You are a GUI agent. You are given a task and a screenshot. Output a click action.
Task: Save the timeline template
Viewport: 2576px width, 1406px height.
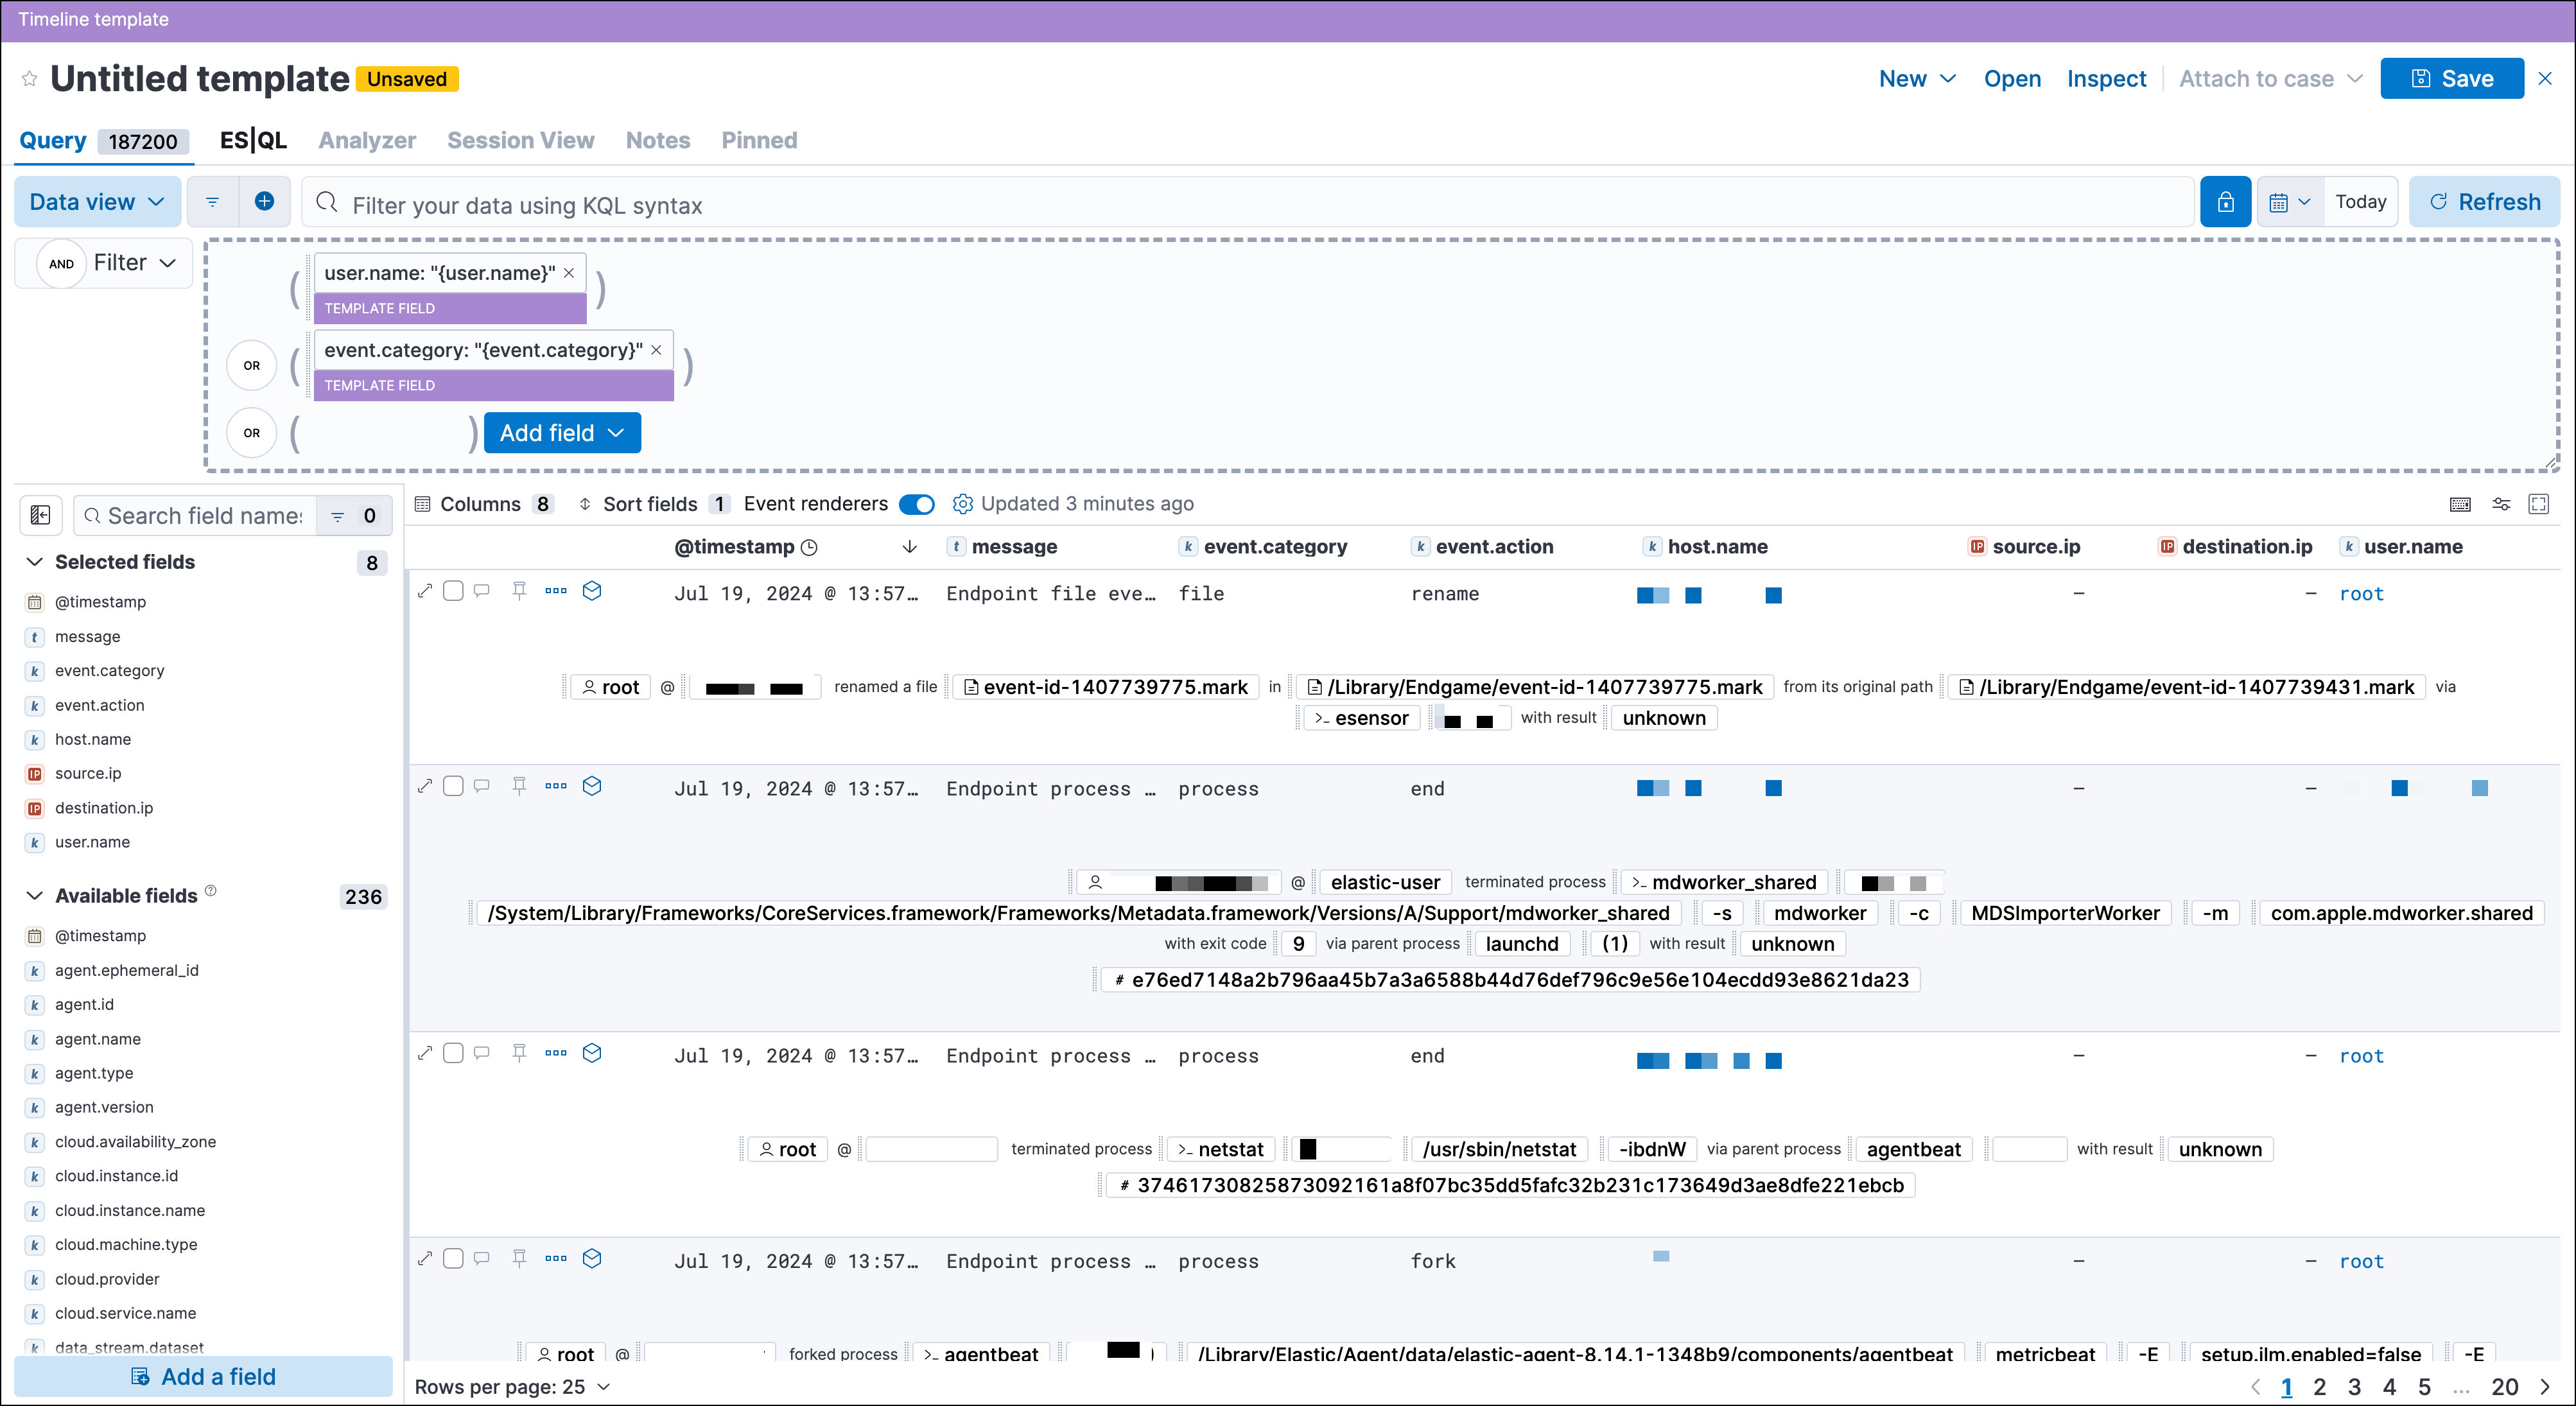click(2450, 78)
